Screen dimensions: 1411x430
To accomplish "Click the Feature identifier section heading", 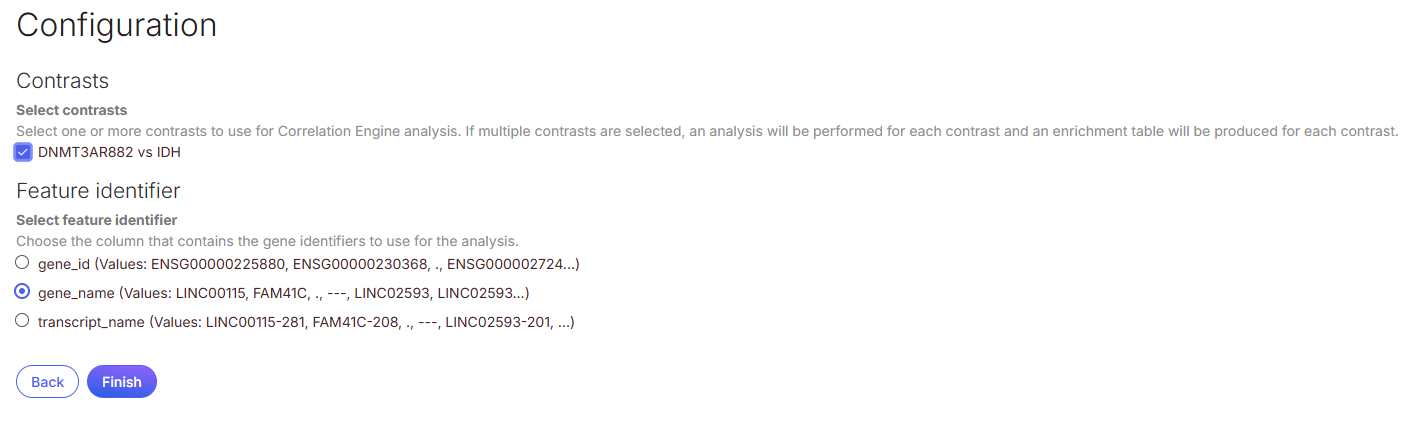I will [x=98, y=190].
